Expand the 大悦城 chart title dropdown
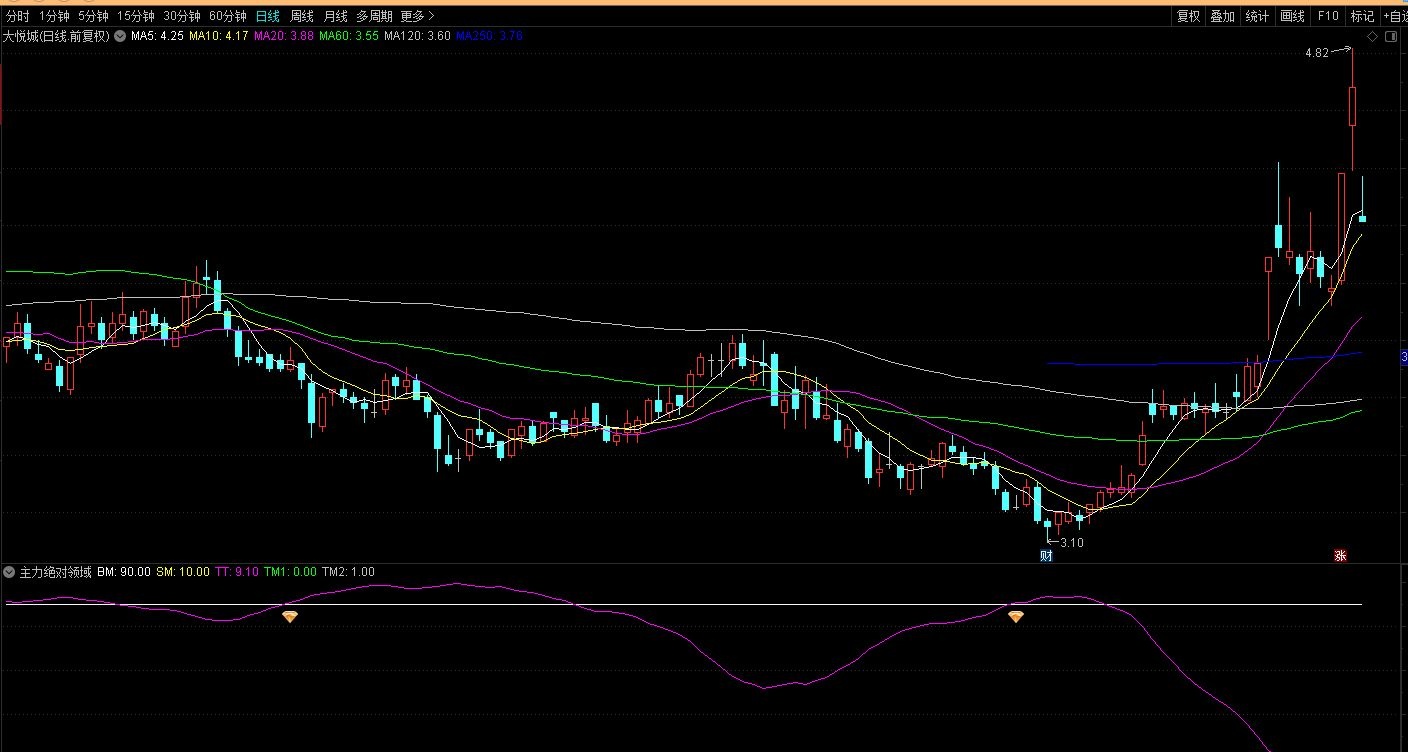The image size is (1408, 752). click(x=120, y=36)
